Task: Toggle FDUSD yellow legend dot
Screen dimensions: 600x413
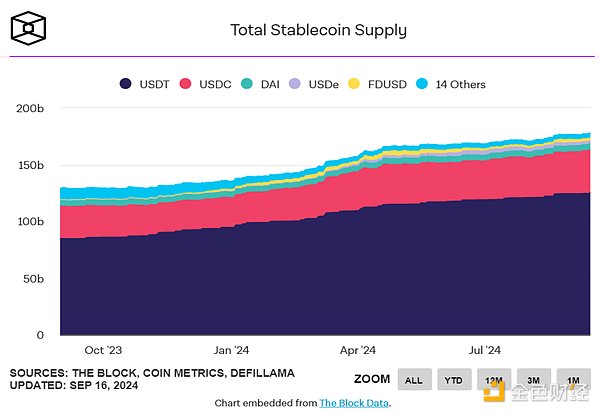Action: pyautogui.click(x=352, y=84)
